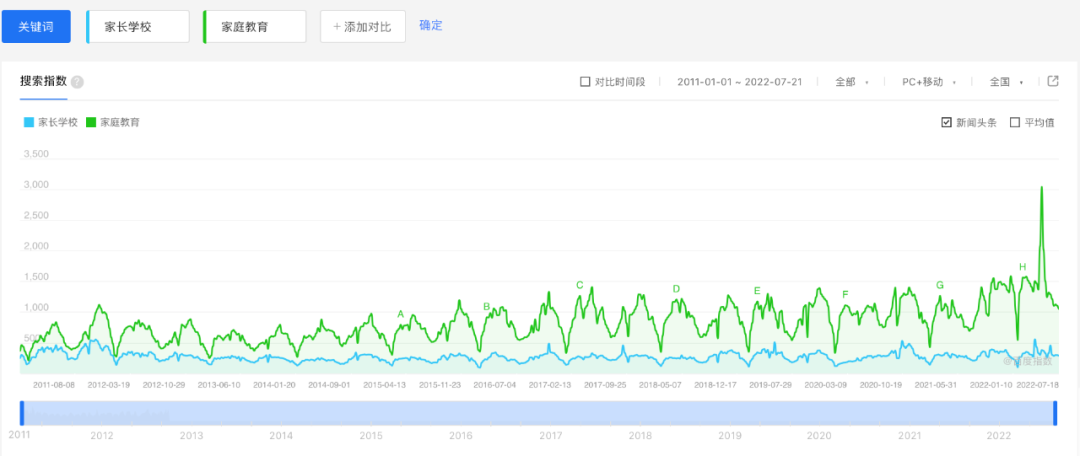Click the 家庭教育 keyword input field
Viewport: 1080px width, 456px height.
pos(254,27)
